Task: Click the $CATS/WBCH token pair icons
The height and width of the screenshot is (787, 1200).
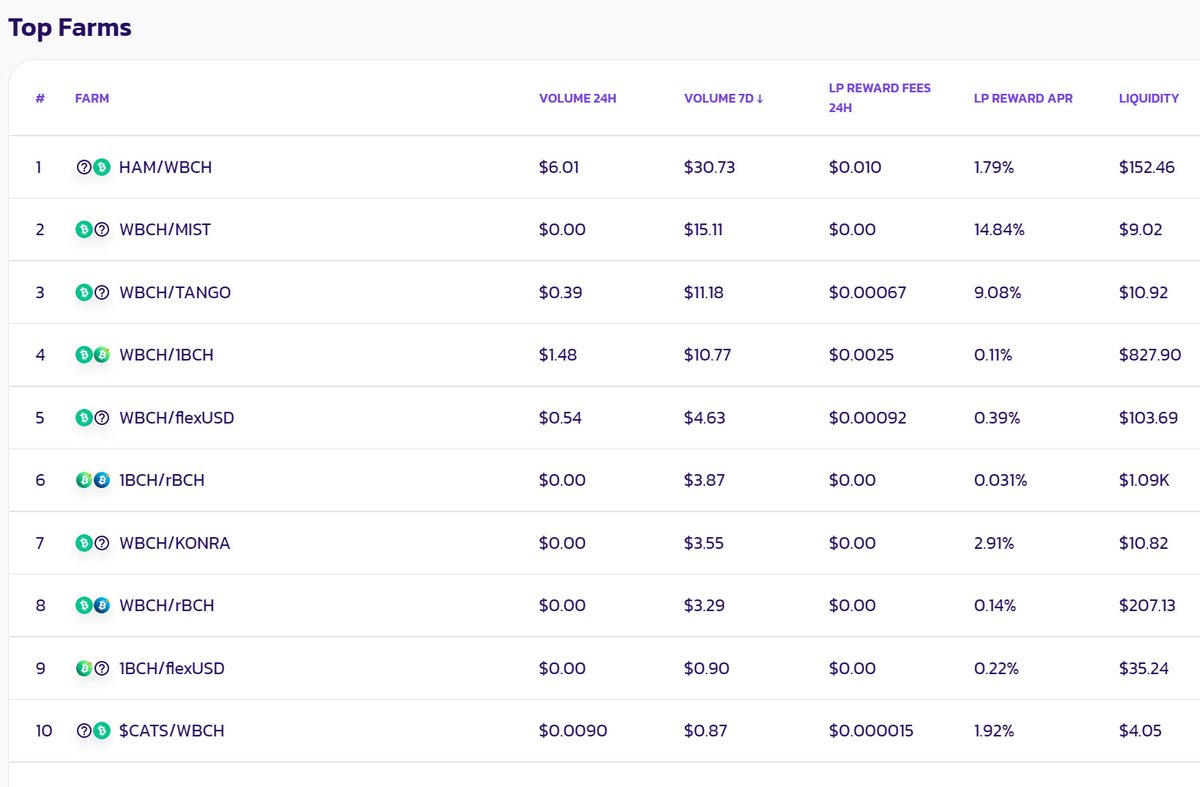Action: click(93, 731)
